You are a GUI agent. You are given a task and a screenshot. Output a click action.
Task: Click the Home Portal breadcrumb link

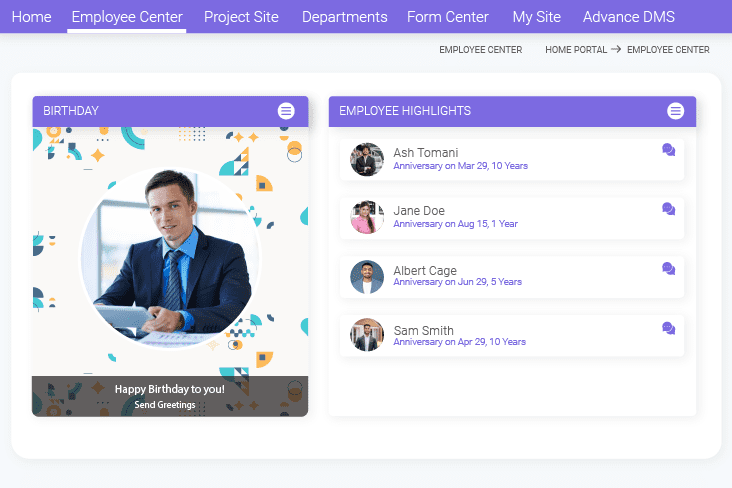point(576,50)
